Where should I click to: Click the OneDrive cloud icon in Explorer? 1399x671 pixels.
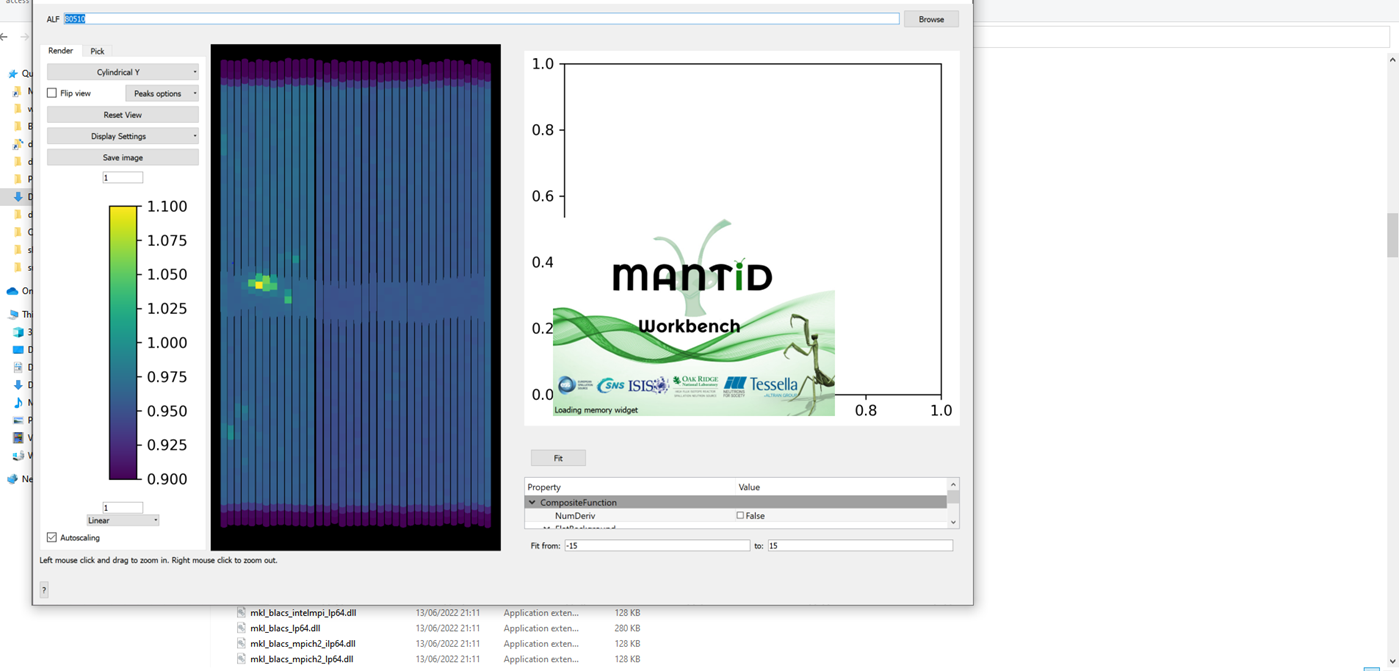(x=12, y=291)
